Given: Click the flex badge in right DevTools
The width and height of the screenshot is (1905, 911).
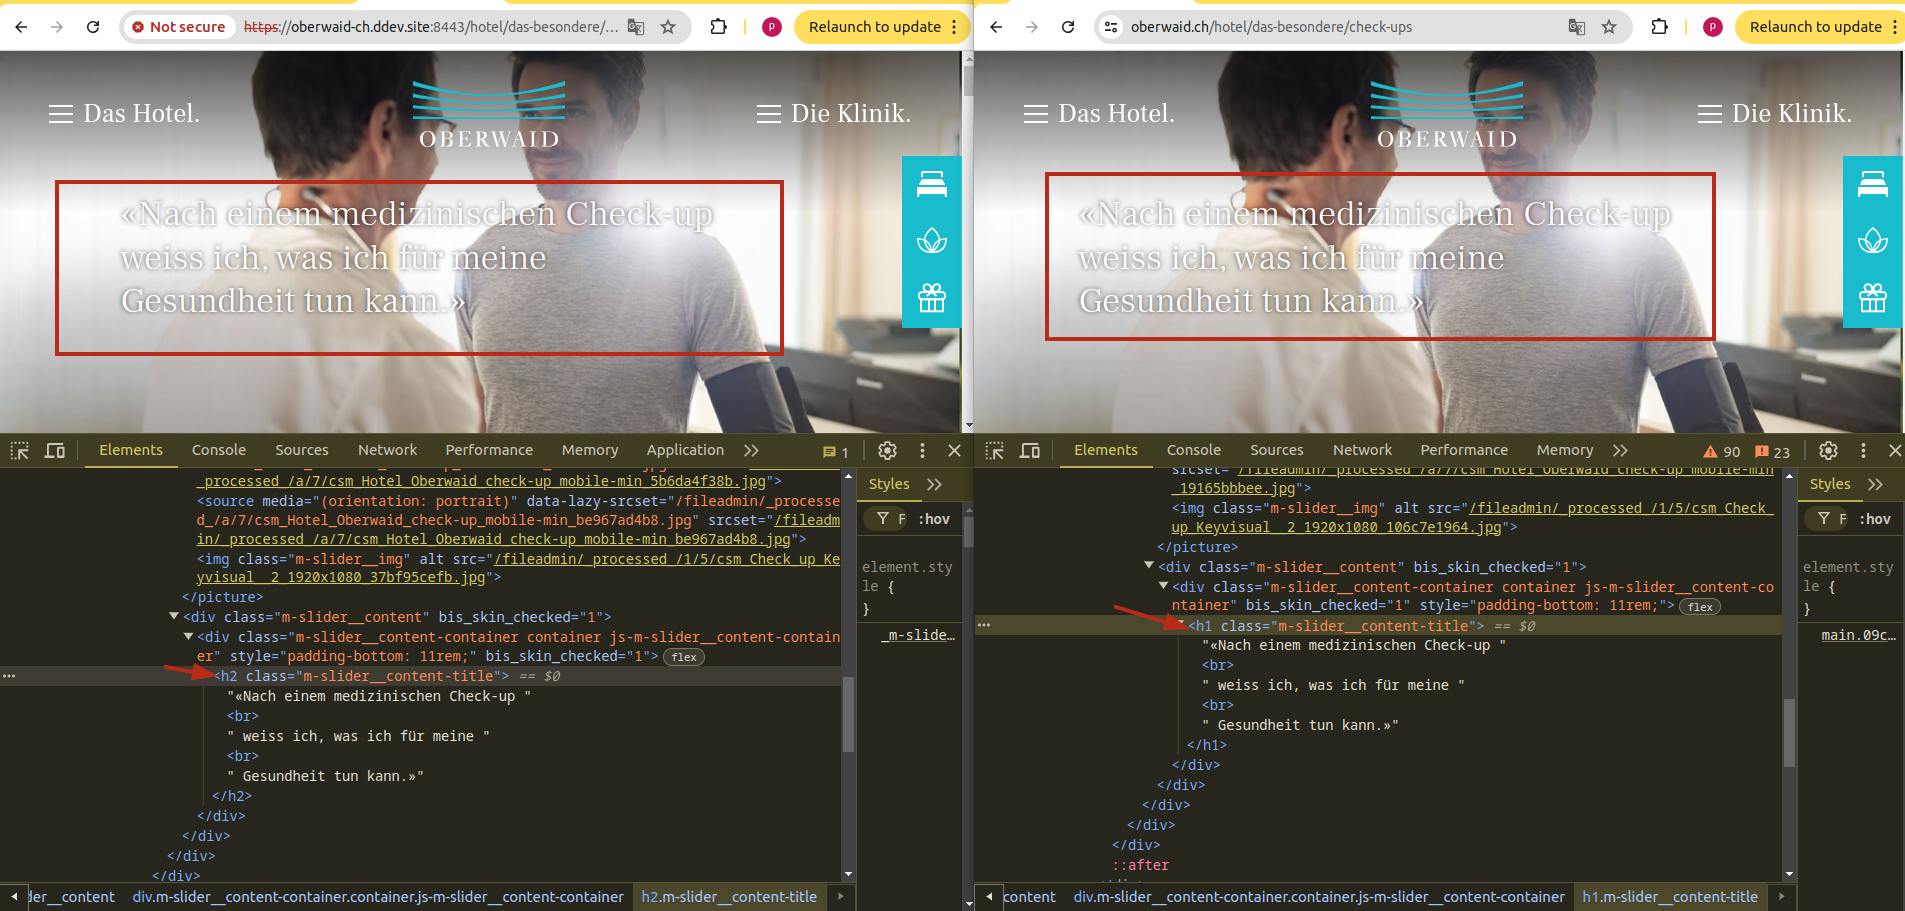Looking at the screenshot, I should point(1700,607).
